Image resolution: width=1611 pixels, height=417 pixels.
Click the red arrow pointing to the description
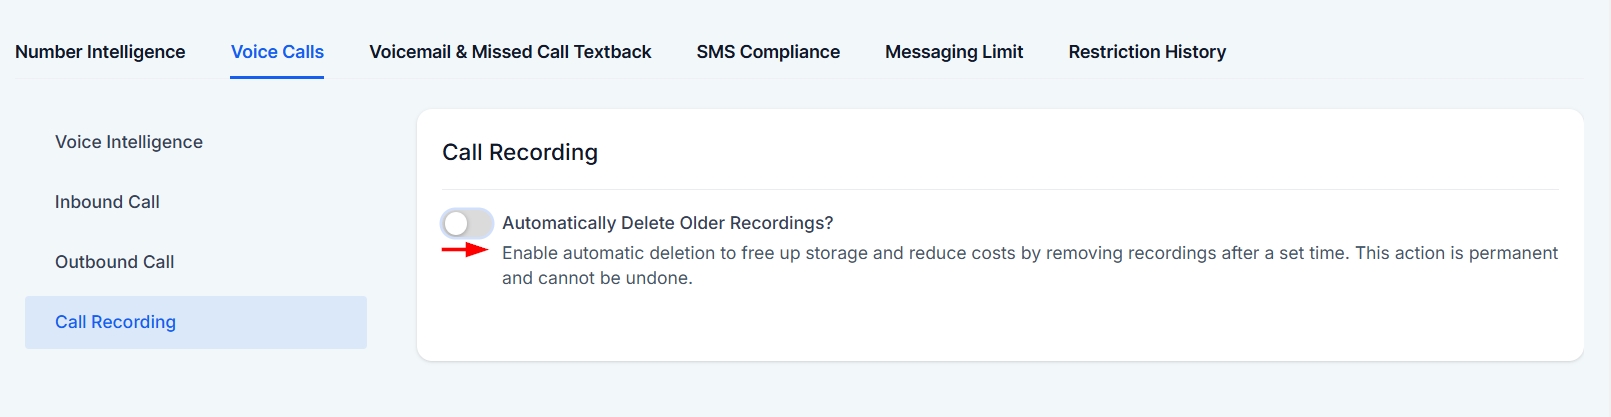click(465, 250)
